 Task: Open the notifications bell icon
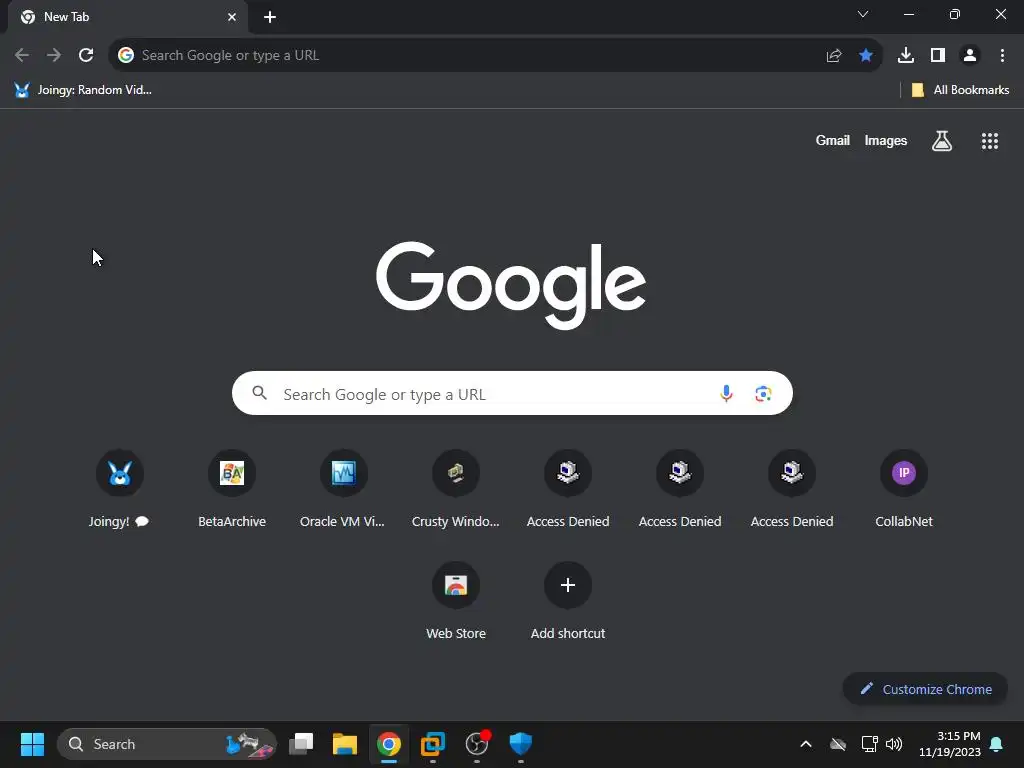click(x=997, y=744)
